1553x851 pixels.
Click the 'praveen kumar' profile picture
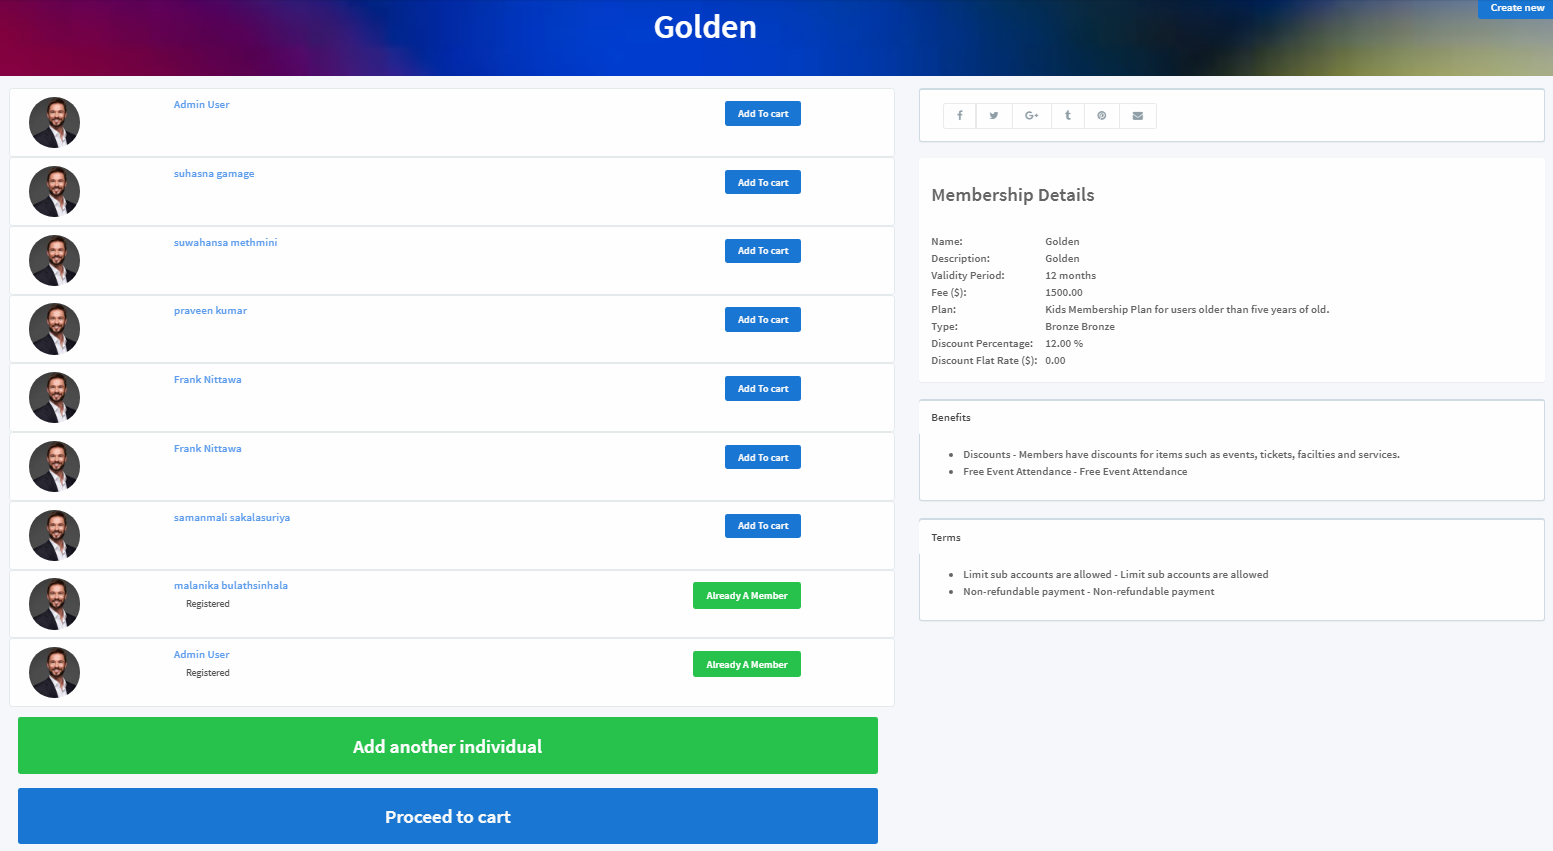pos(55,329)
